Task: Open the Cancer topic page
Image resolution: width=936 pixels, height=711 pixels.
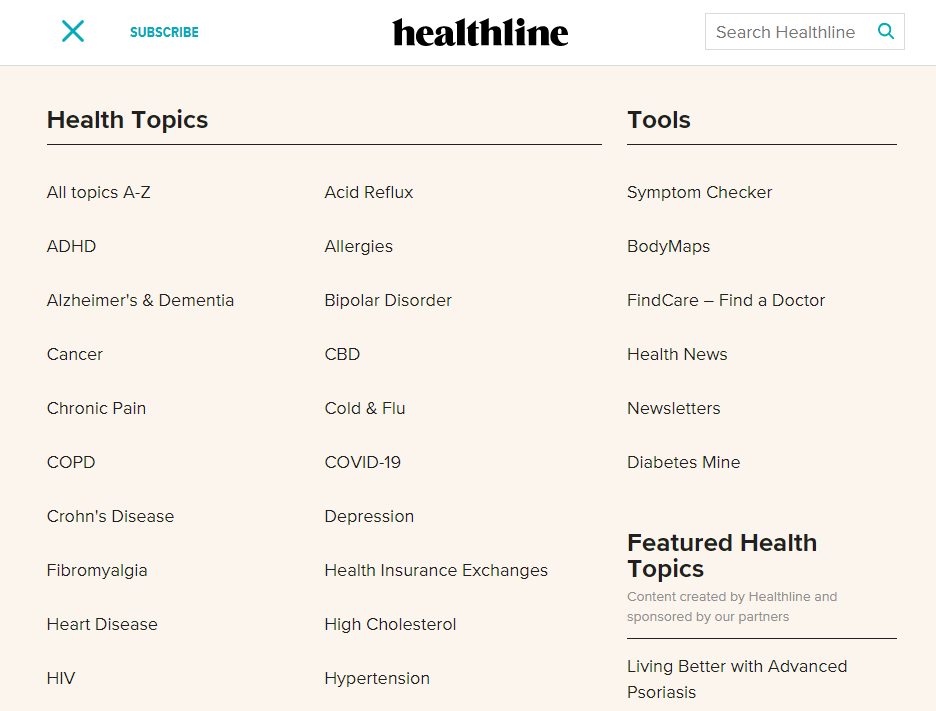Action: coord(75,354)
